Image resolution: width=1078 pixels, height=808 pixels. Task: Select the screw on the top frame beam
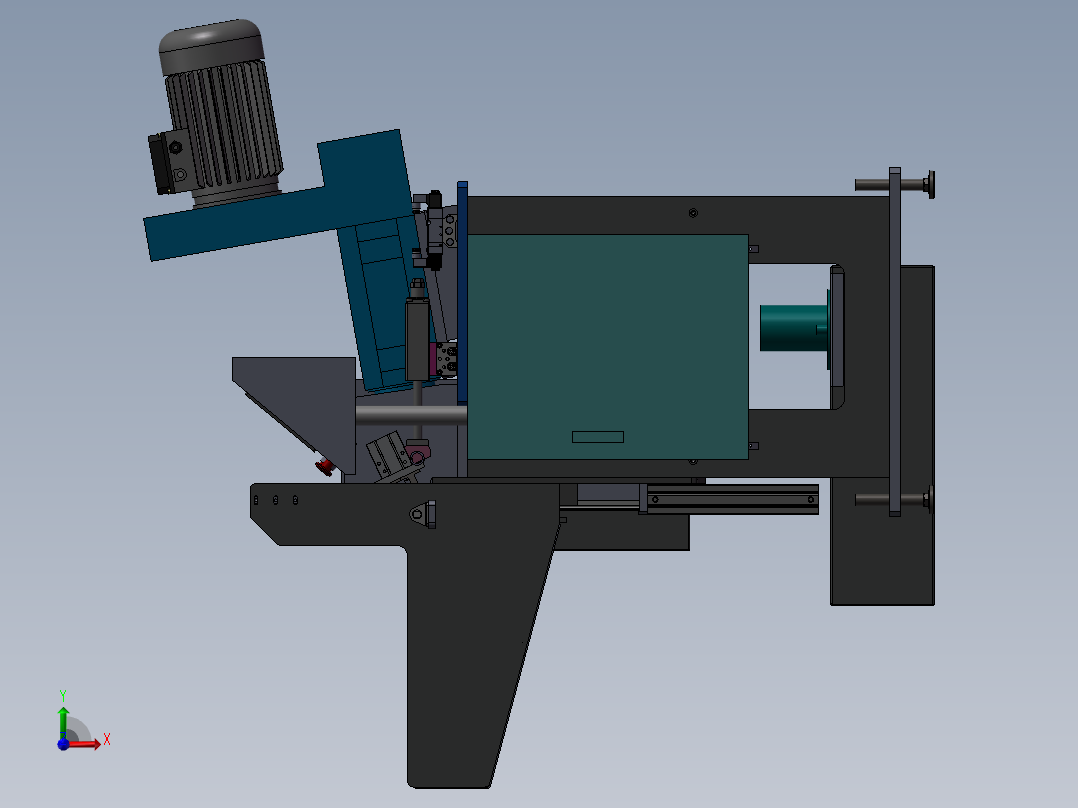pyautogui.click(x=693, y=213)
